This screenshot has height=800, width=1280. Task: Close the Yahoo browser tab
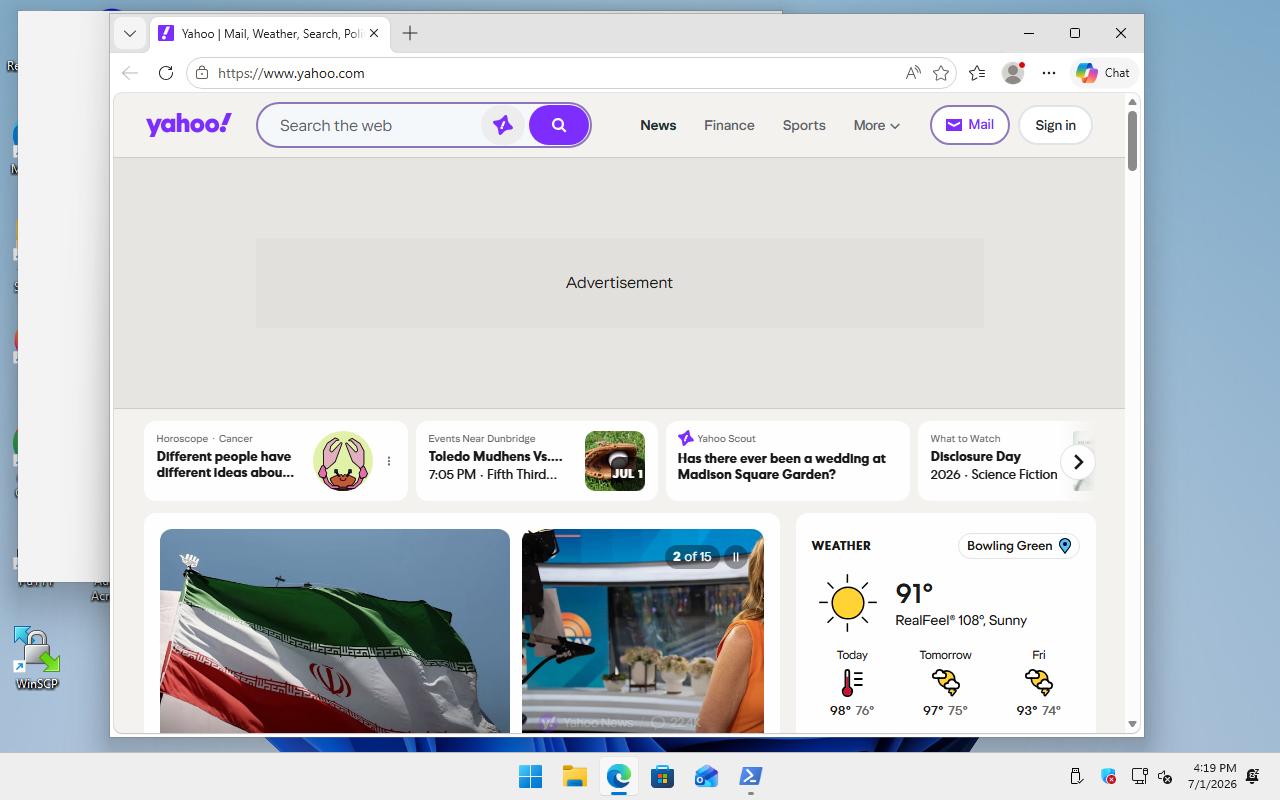point(374,33)
